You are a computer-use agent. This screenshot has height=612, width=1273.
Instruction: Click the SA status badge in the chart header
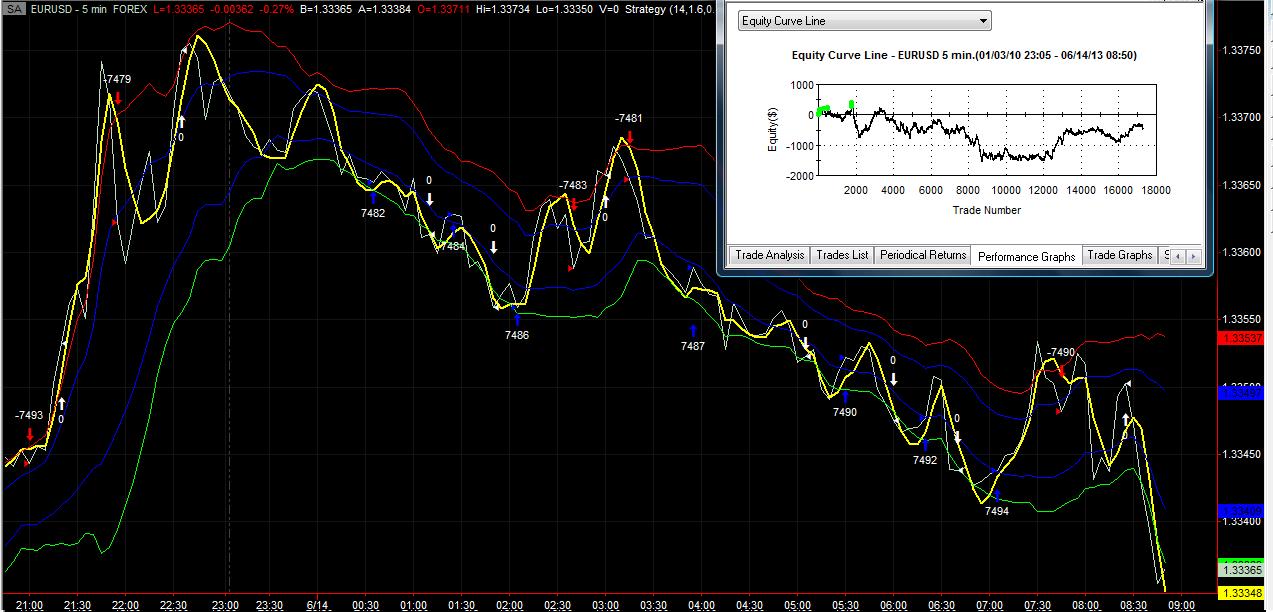(15, 8)
